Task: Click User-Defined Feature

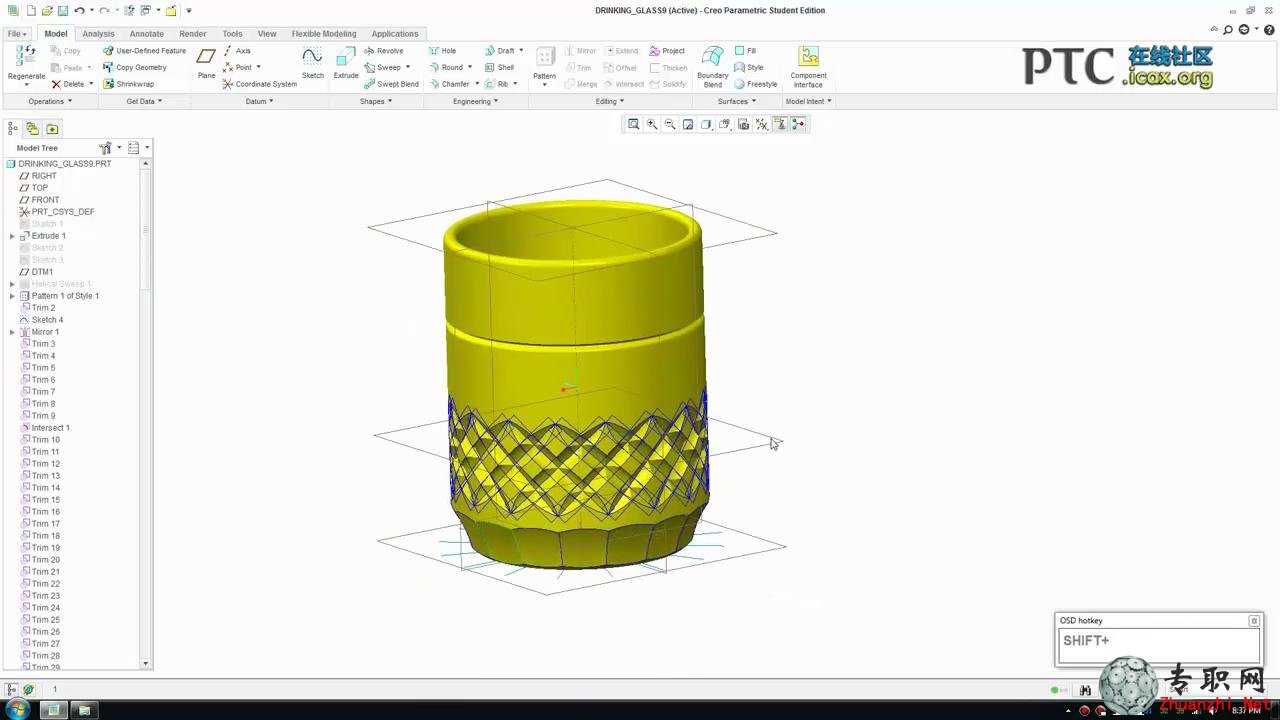Action: coord(144,51)
